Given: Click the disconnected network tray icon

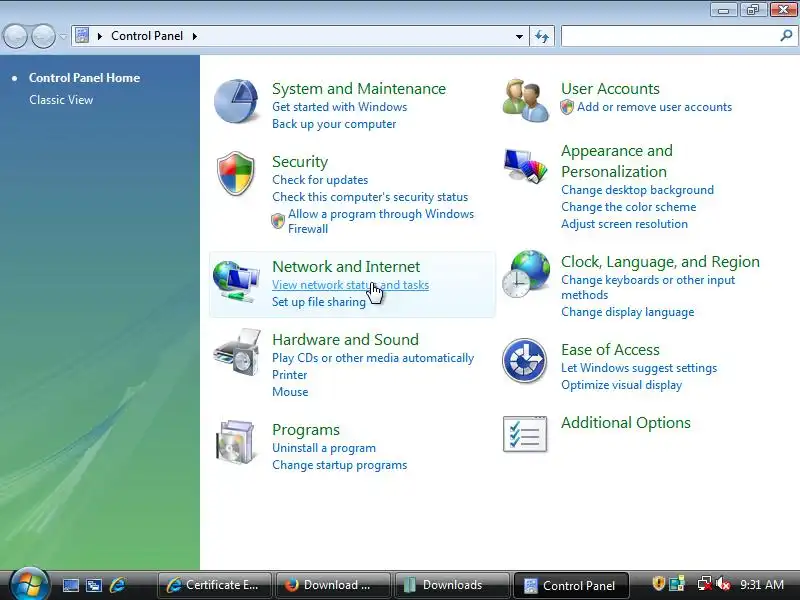Looking at the screenshot, I should tap(705, 584).
